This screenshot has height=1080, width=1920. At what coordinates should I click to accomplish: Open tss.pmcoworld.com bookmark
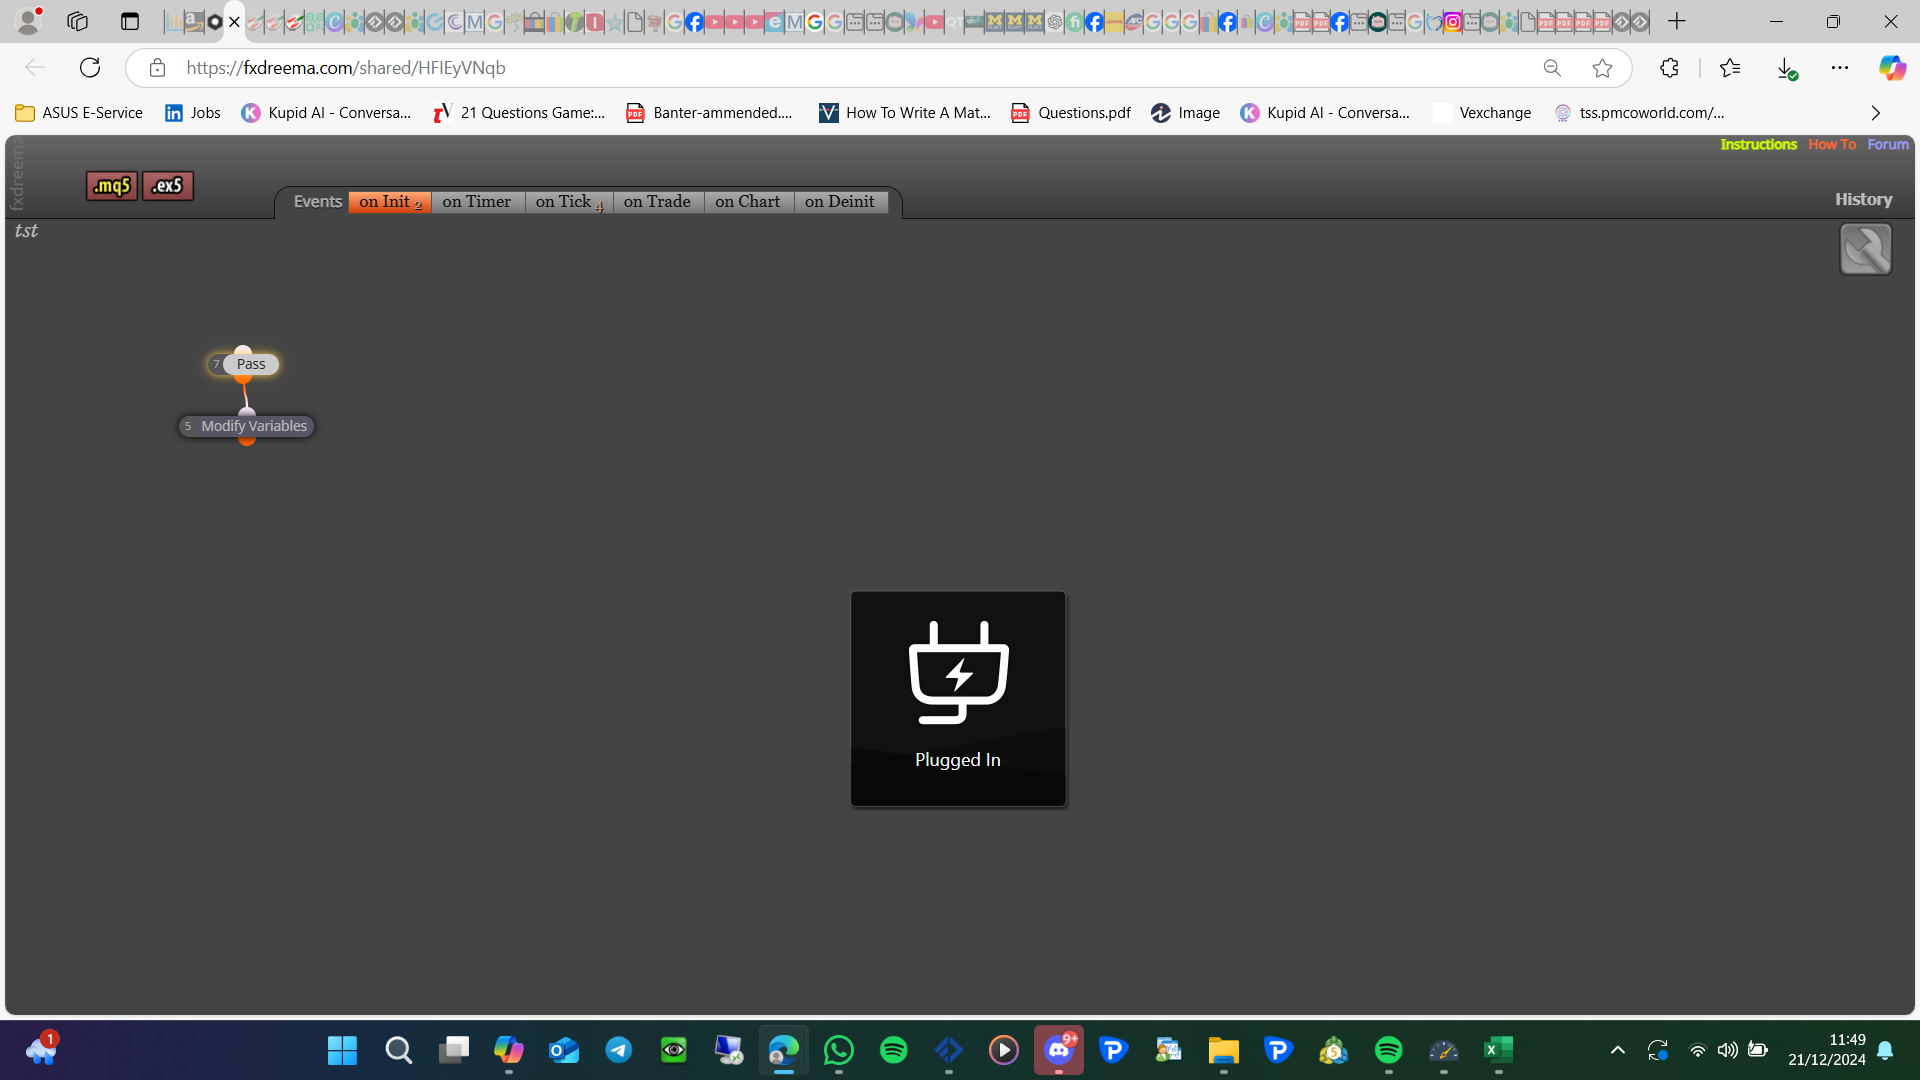pos(1640,113)
